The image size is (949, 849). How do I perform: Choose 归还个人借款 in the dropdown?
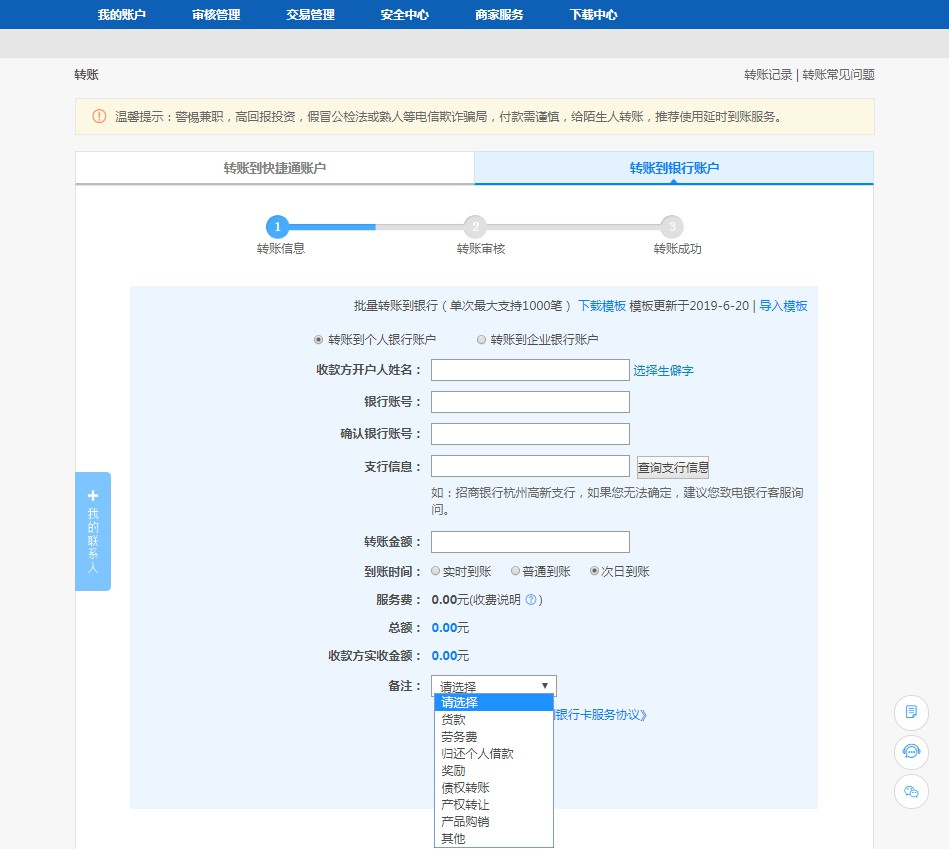pyautogui.click(x=477, y=754)
